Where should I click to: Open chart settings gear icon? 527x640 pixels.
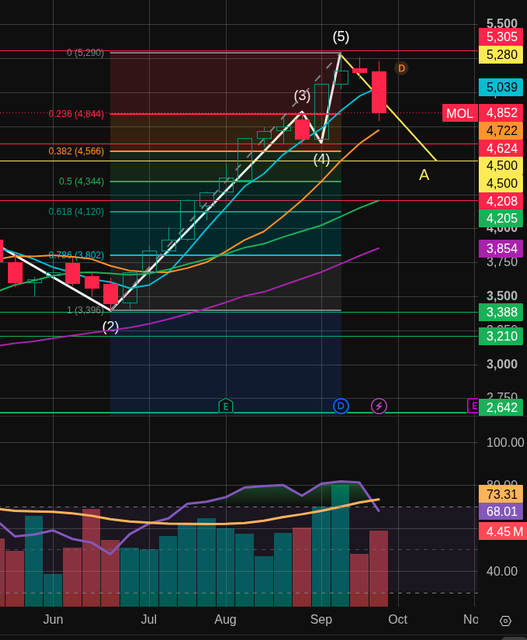(x=505, y=621)
